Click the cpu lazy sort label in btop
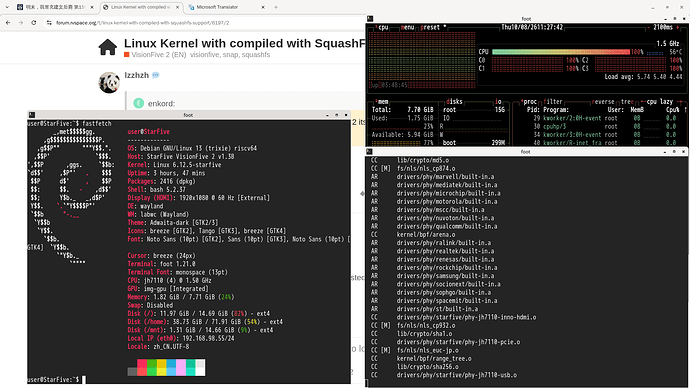This screenshot has width=690, height=388. click(660, 102)
